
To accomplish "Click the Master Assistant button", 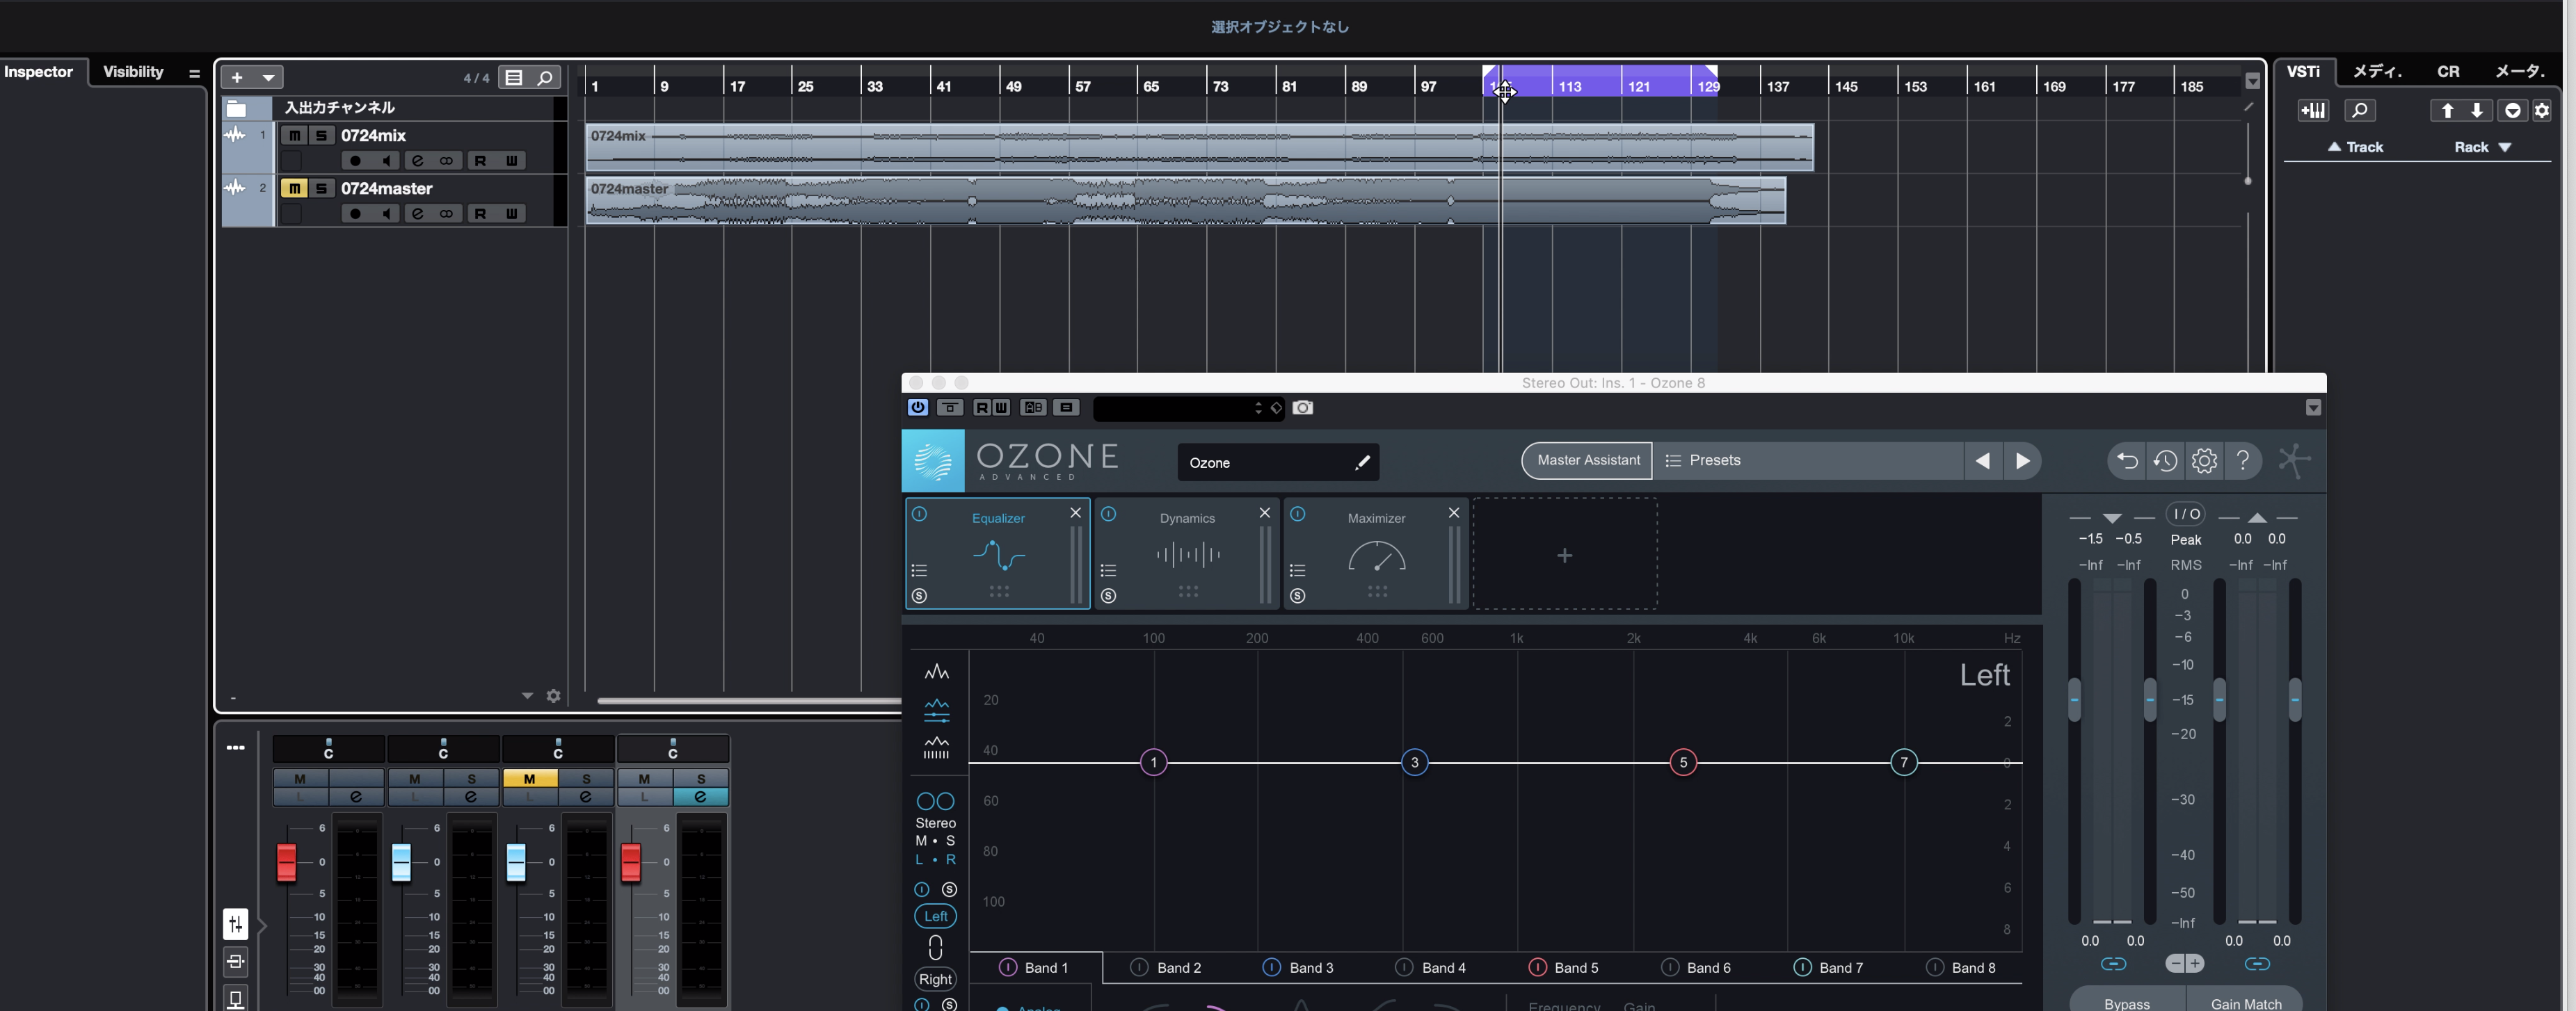I will coord(1588,460).
